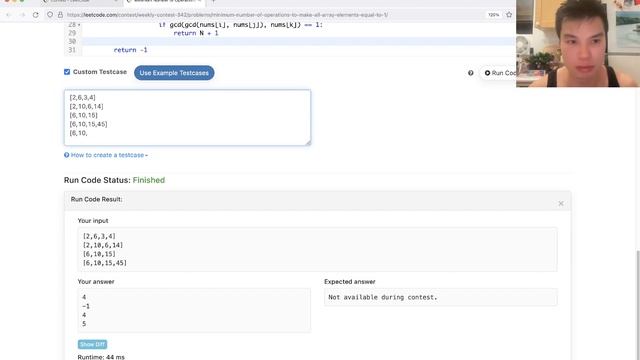Click Use Example Testcases button

(174, 73)
